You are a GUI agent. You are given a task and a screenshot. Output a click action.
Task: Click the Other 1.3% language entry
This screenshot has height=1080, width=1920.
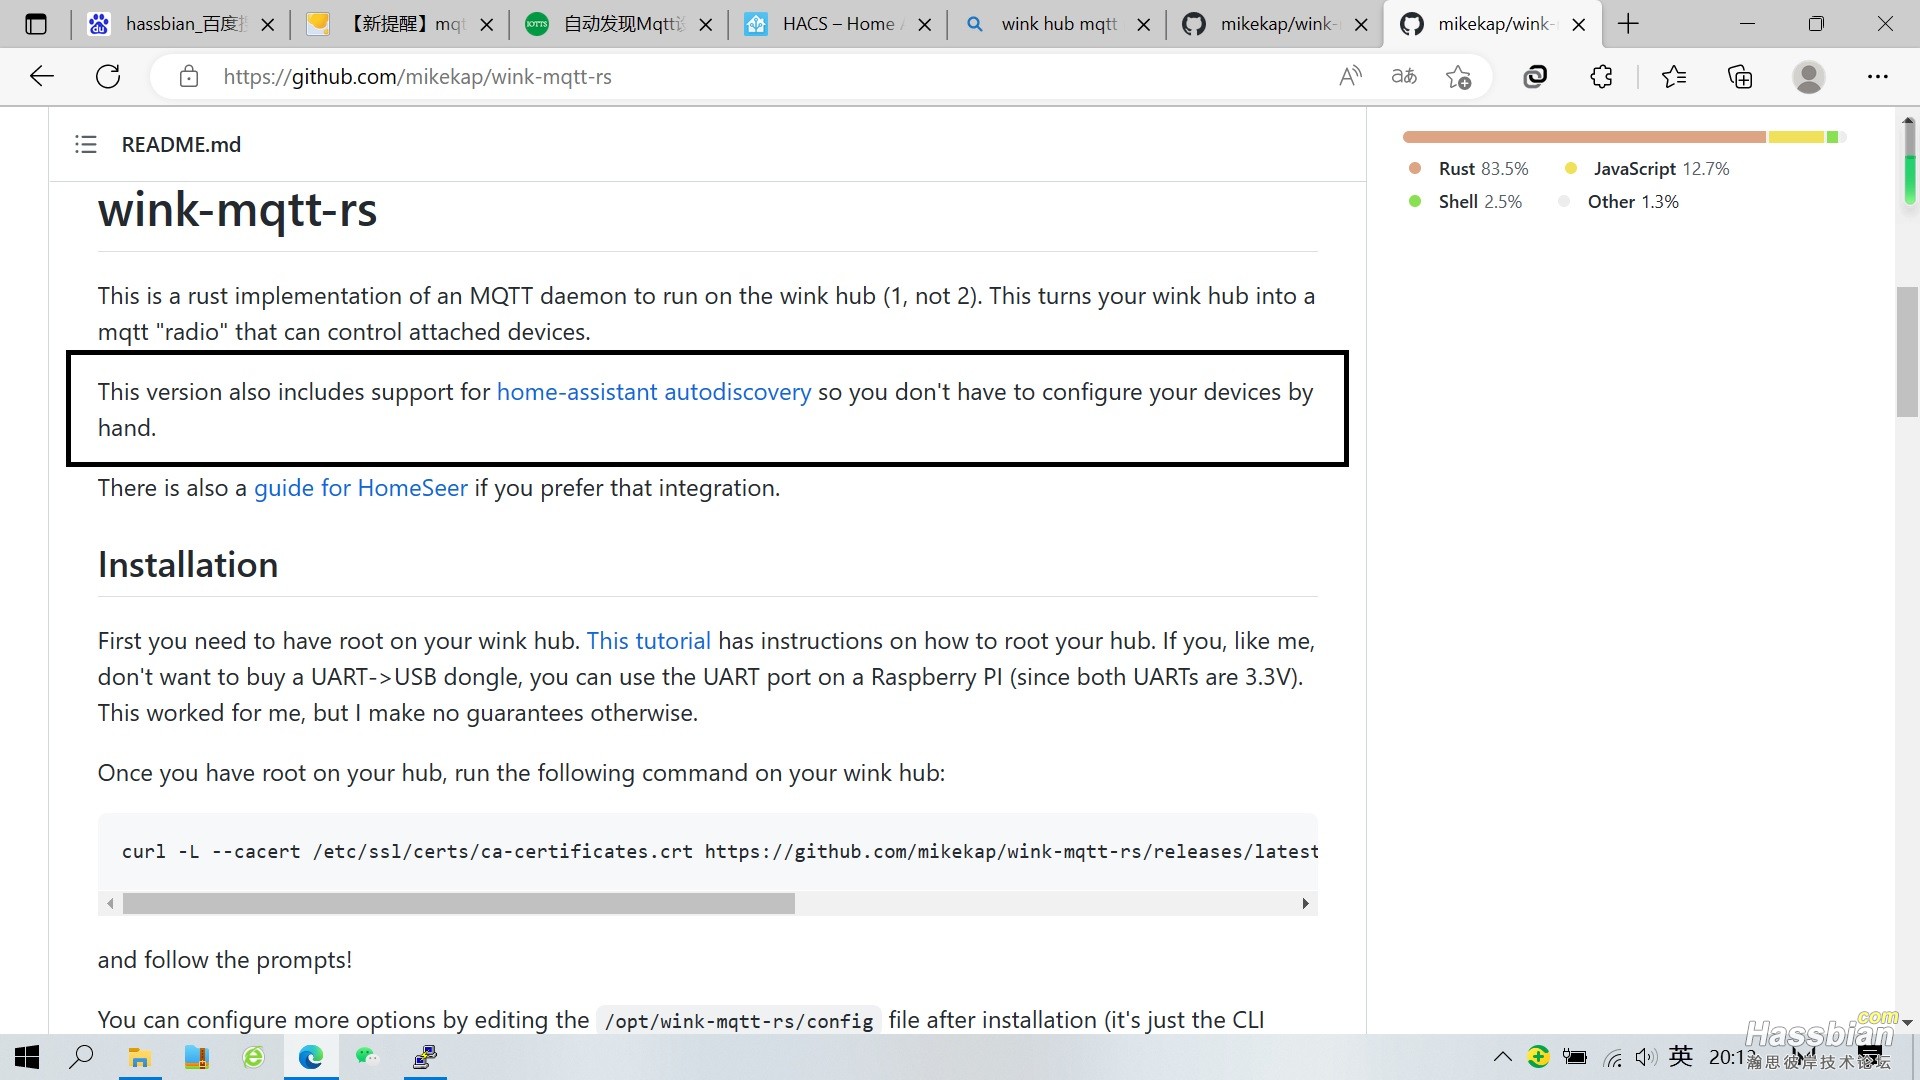click(1619, 202)
